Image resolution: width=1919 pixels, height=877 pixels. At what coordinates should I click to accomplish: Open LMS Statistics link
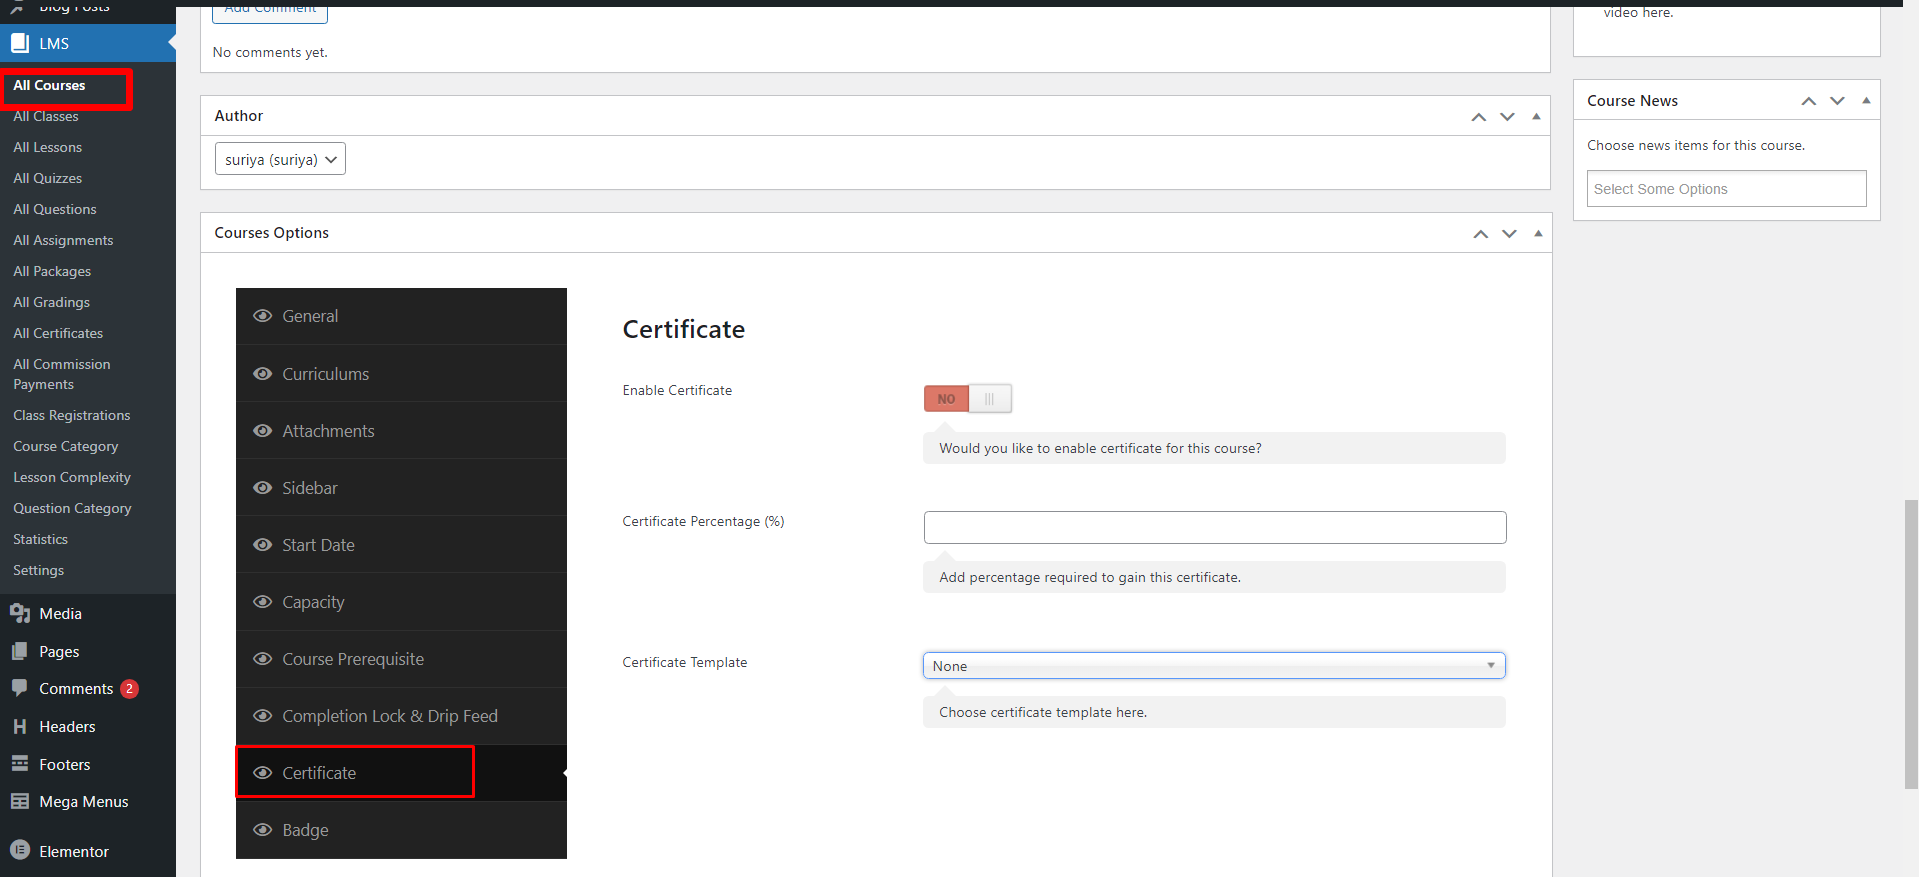point(41,540)
